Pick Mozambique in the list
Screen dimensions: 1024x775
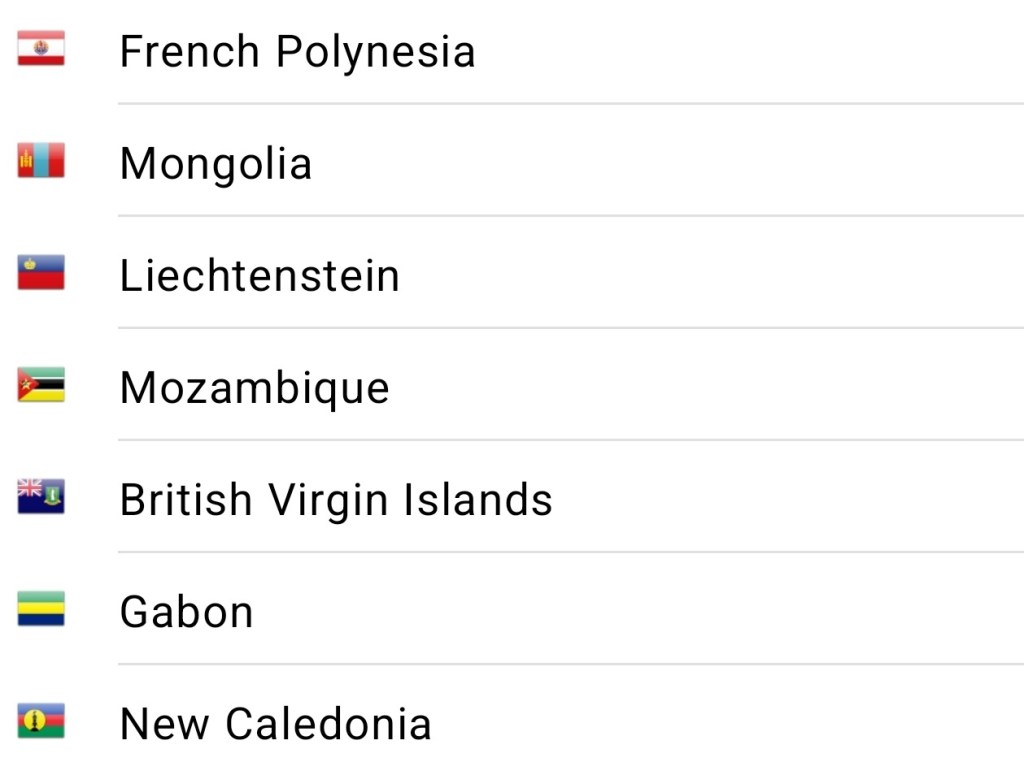click(255, 387)
